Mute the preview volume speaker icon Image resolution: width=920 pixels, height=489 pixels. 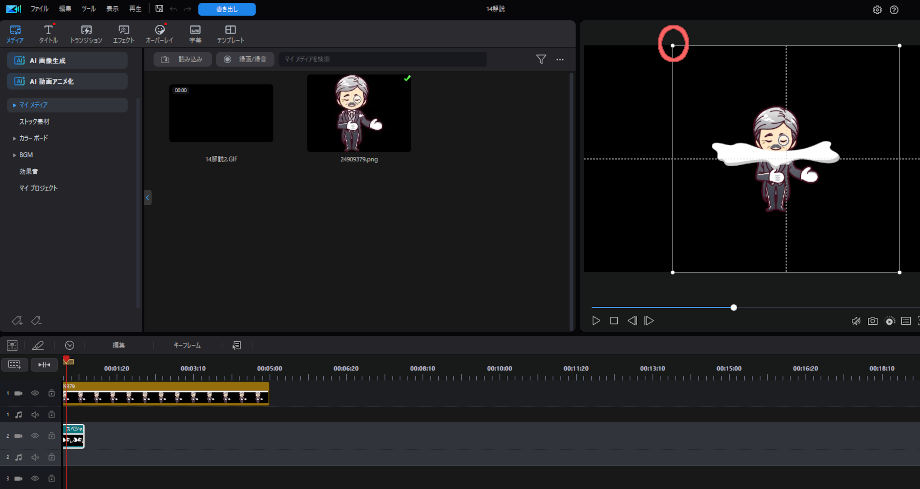point(856,321)
